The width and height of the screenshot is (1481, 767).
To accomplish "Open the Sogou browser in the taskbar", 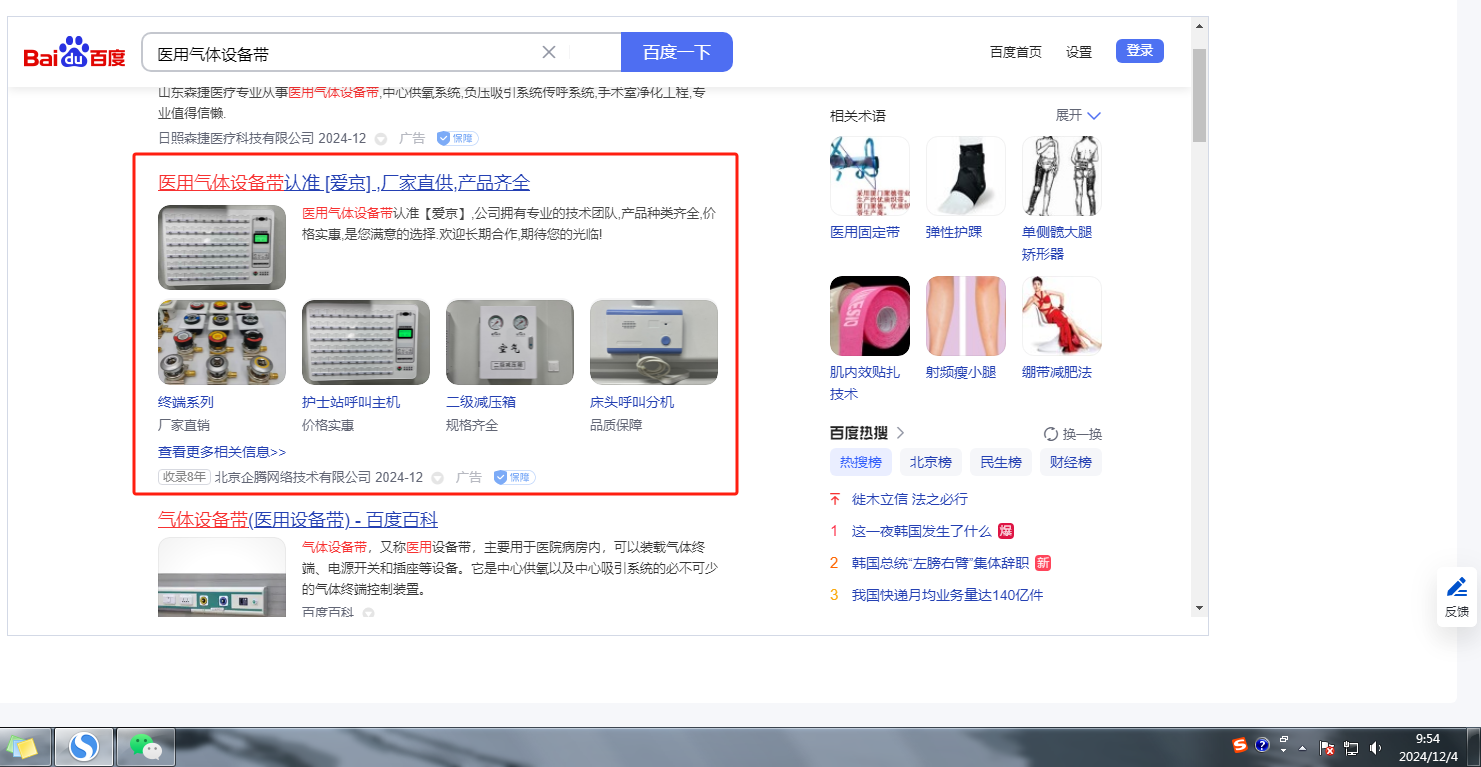I will [84, 747].
